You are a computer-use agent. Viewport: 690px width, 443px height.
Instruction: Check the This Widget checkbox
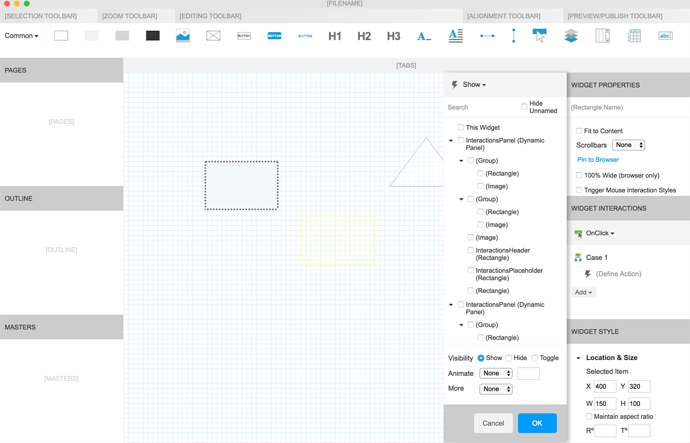click(x=461, y=128)
